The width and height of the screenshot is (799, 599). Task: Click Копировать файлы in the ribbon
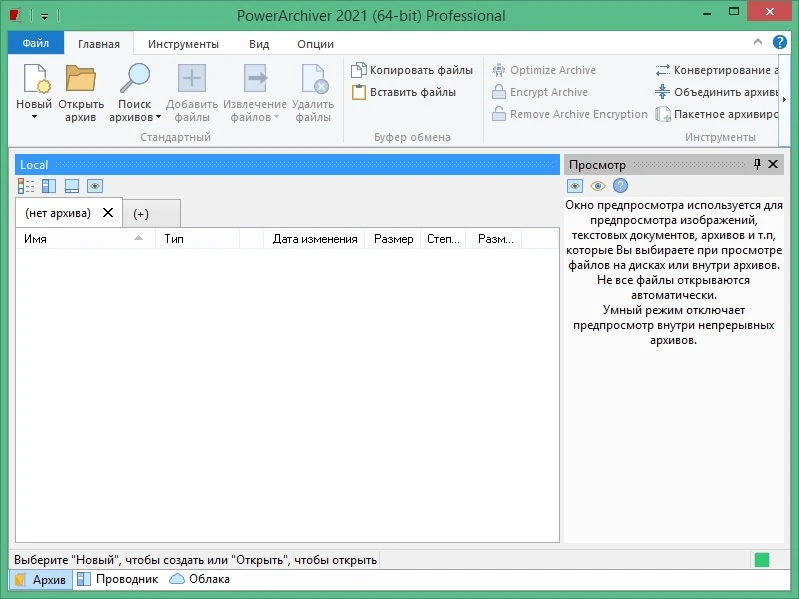[412, 70]
